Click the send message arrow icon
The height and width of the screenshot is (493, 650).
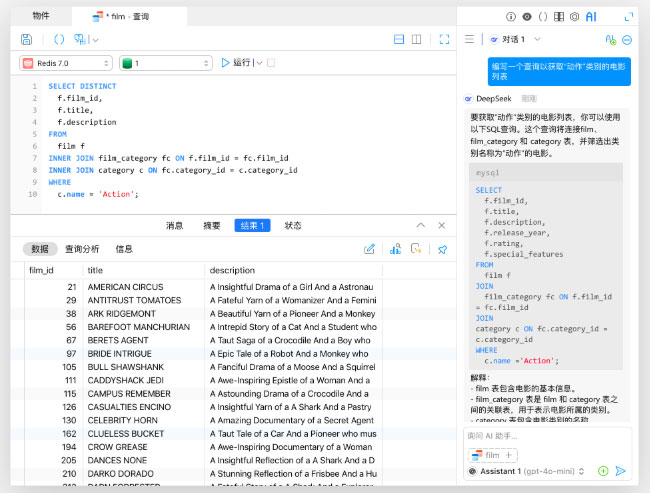tap(621, 471)
